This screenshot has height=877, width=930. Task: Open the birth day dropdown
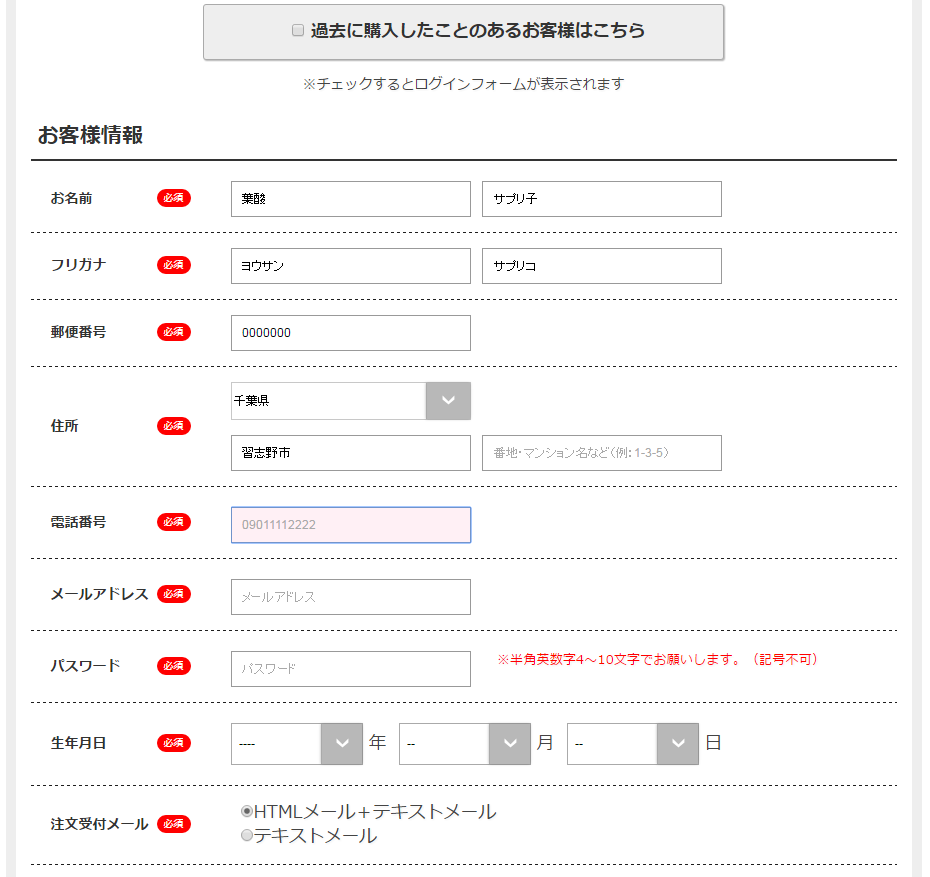pos(632,743)
